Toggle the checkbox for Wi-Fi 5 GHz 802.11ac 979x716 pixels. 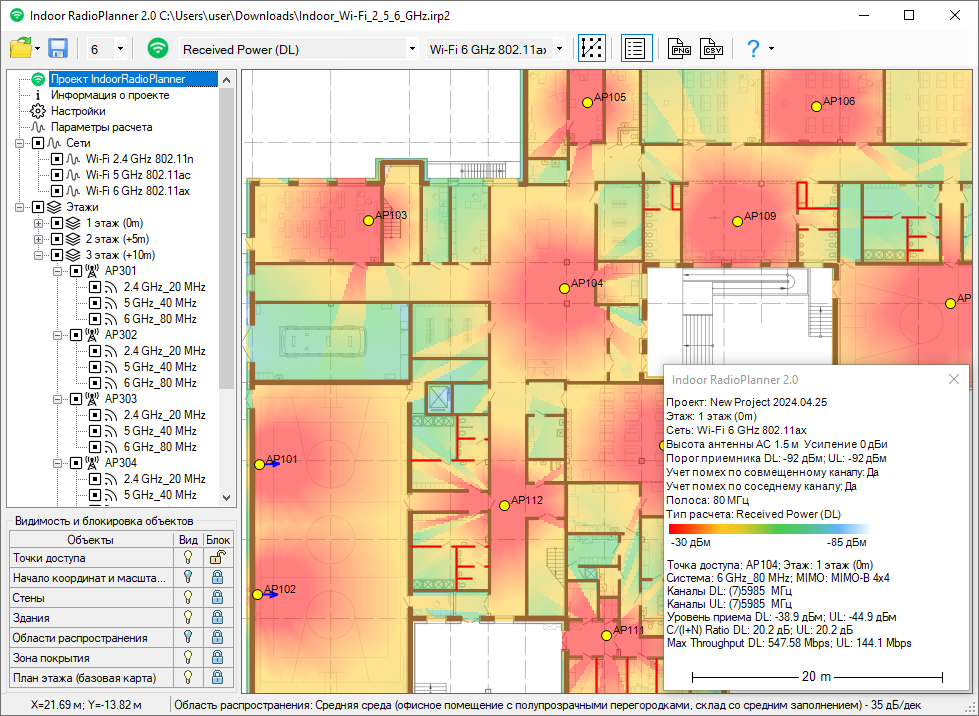(57, 175)
